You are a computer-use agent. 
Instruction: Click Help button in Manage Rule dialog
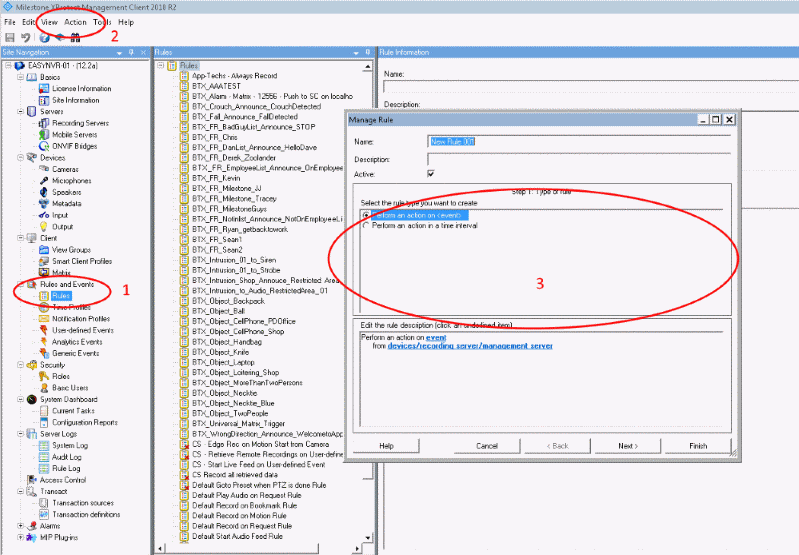pos(386,446)
